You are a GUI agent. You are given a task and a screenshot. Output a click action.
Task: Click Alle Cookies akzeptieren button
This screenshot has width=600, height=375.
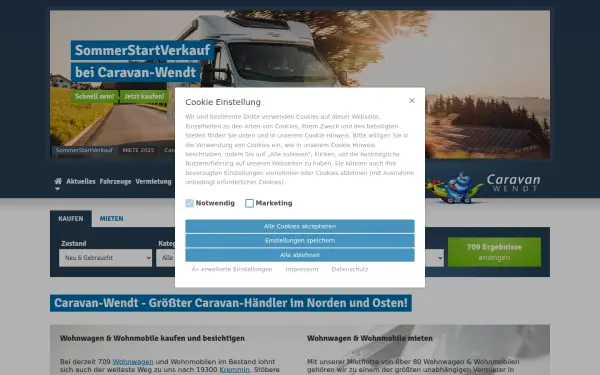300,226
